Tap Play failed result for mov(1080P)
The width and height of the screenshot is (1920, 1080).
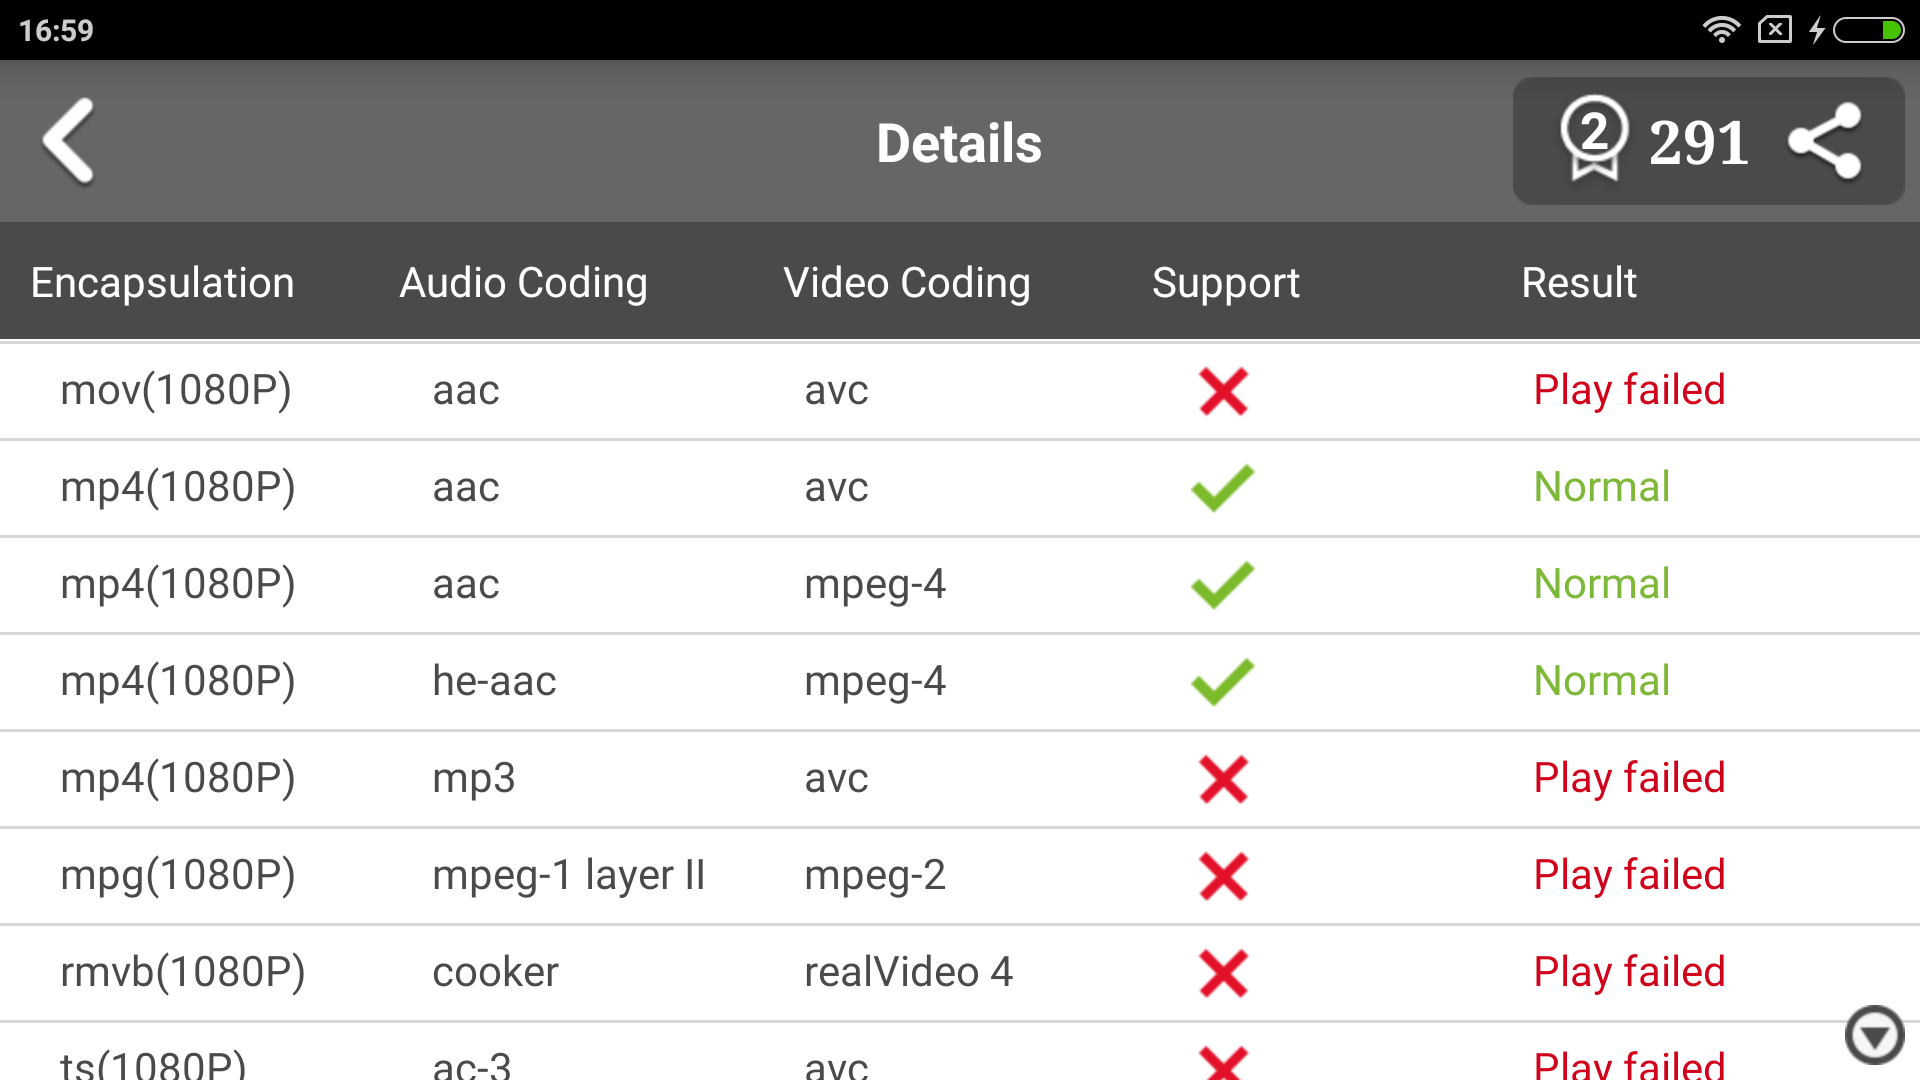click(1629, 390)
